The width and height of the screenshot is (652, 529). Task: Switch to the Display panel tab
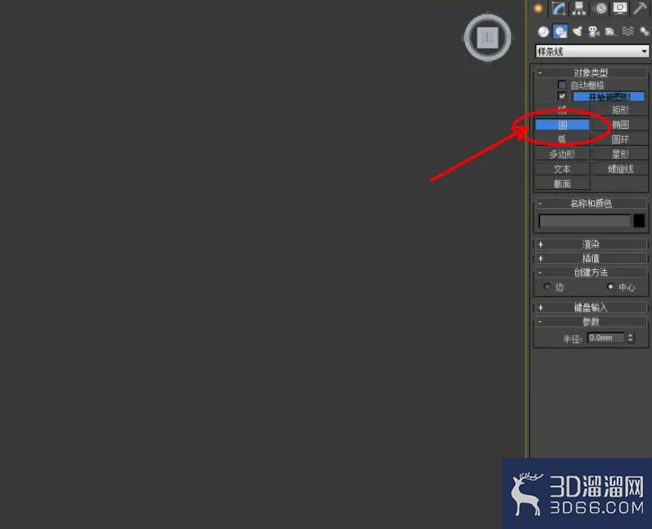[620, 8]
